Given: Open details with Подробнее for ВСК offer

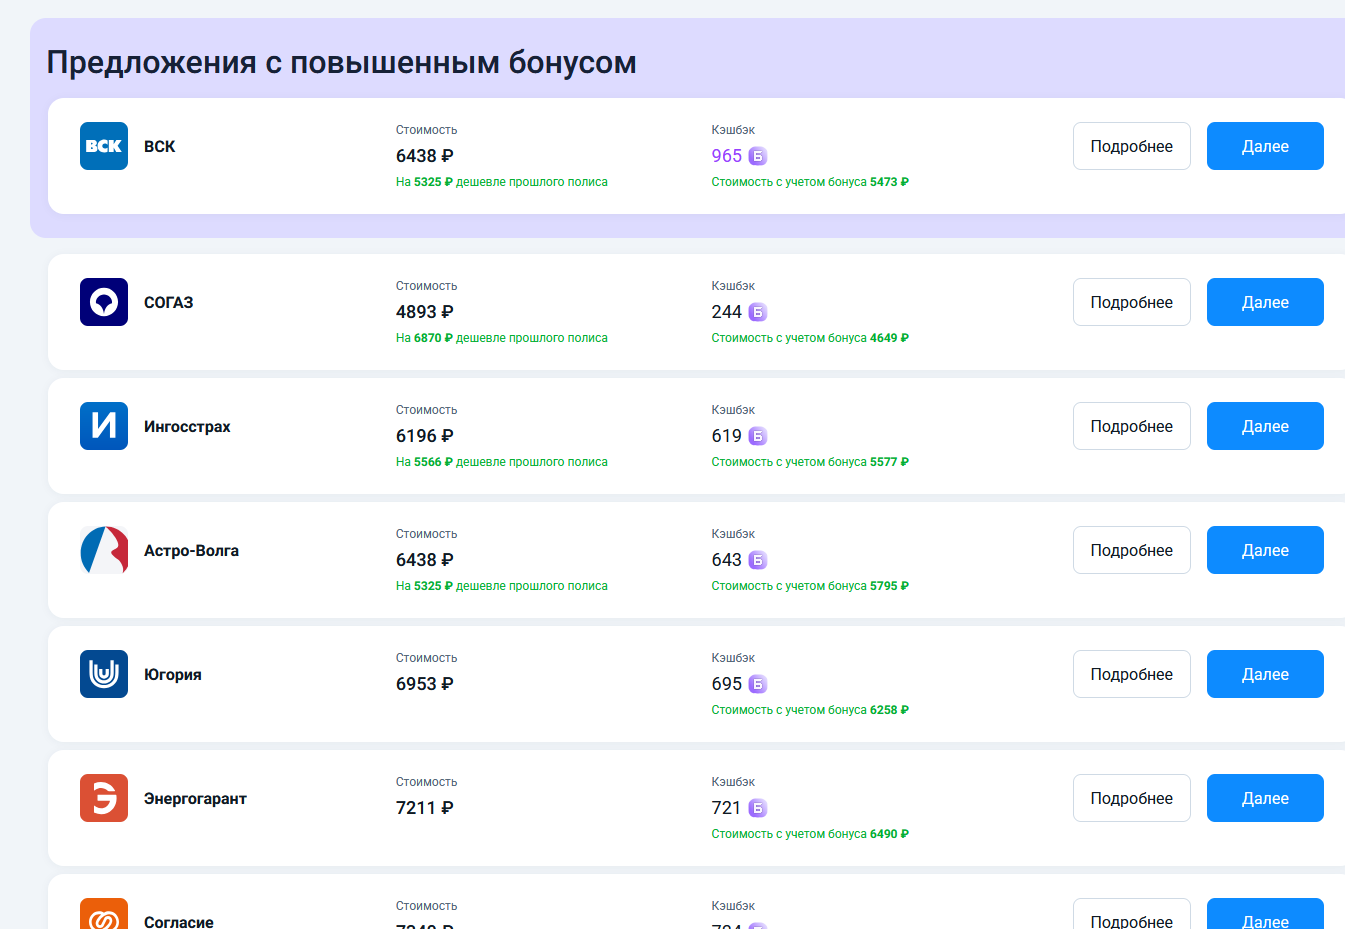Looking at the screenshot, I should click(x=1131, y=146).
